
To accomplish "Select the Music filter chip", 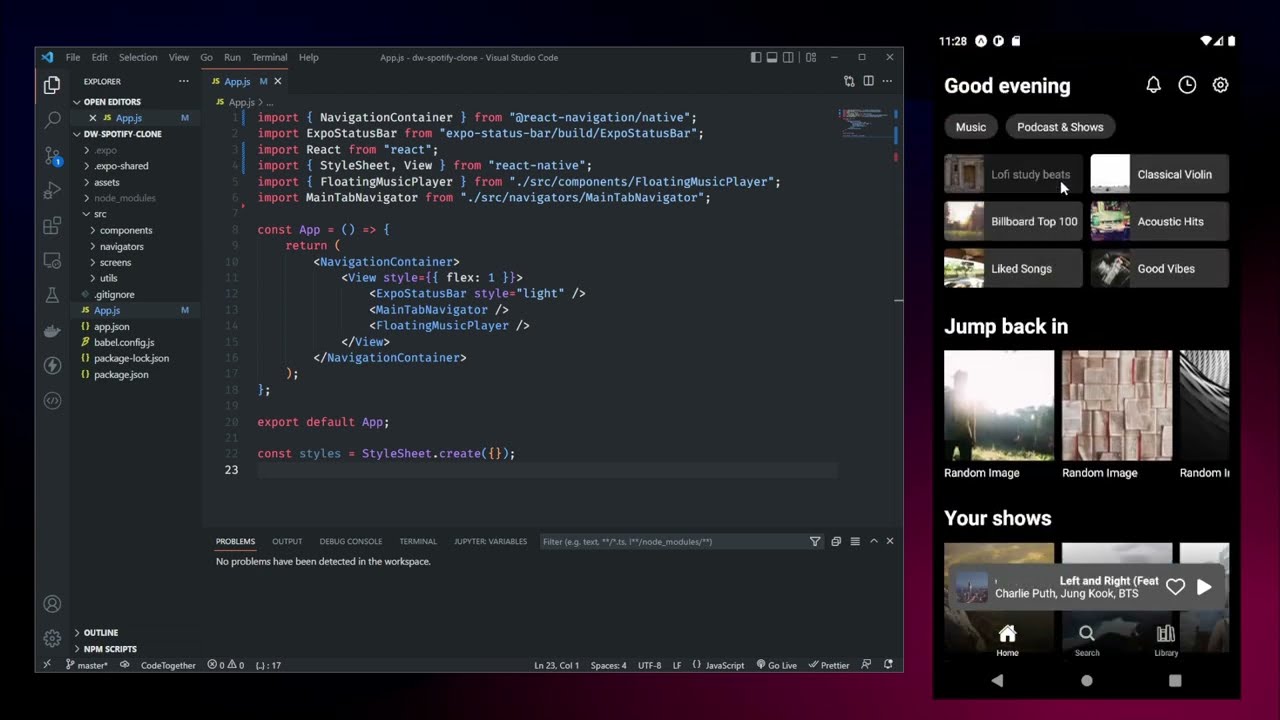I will 971,127.
